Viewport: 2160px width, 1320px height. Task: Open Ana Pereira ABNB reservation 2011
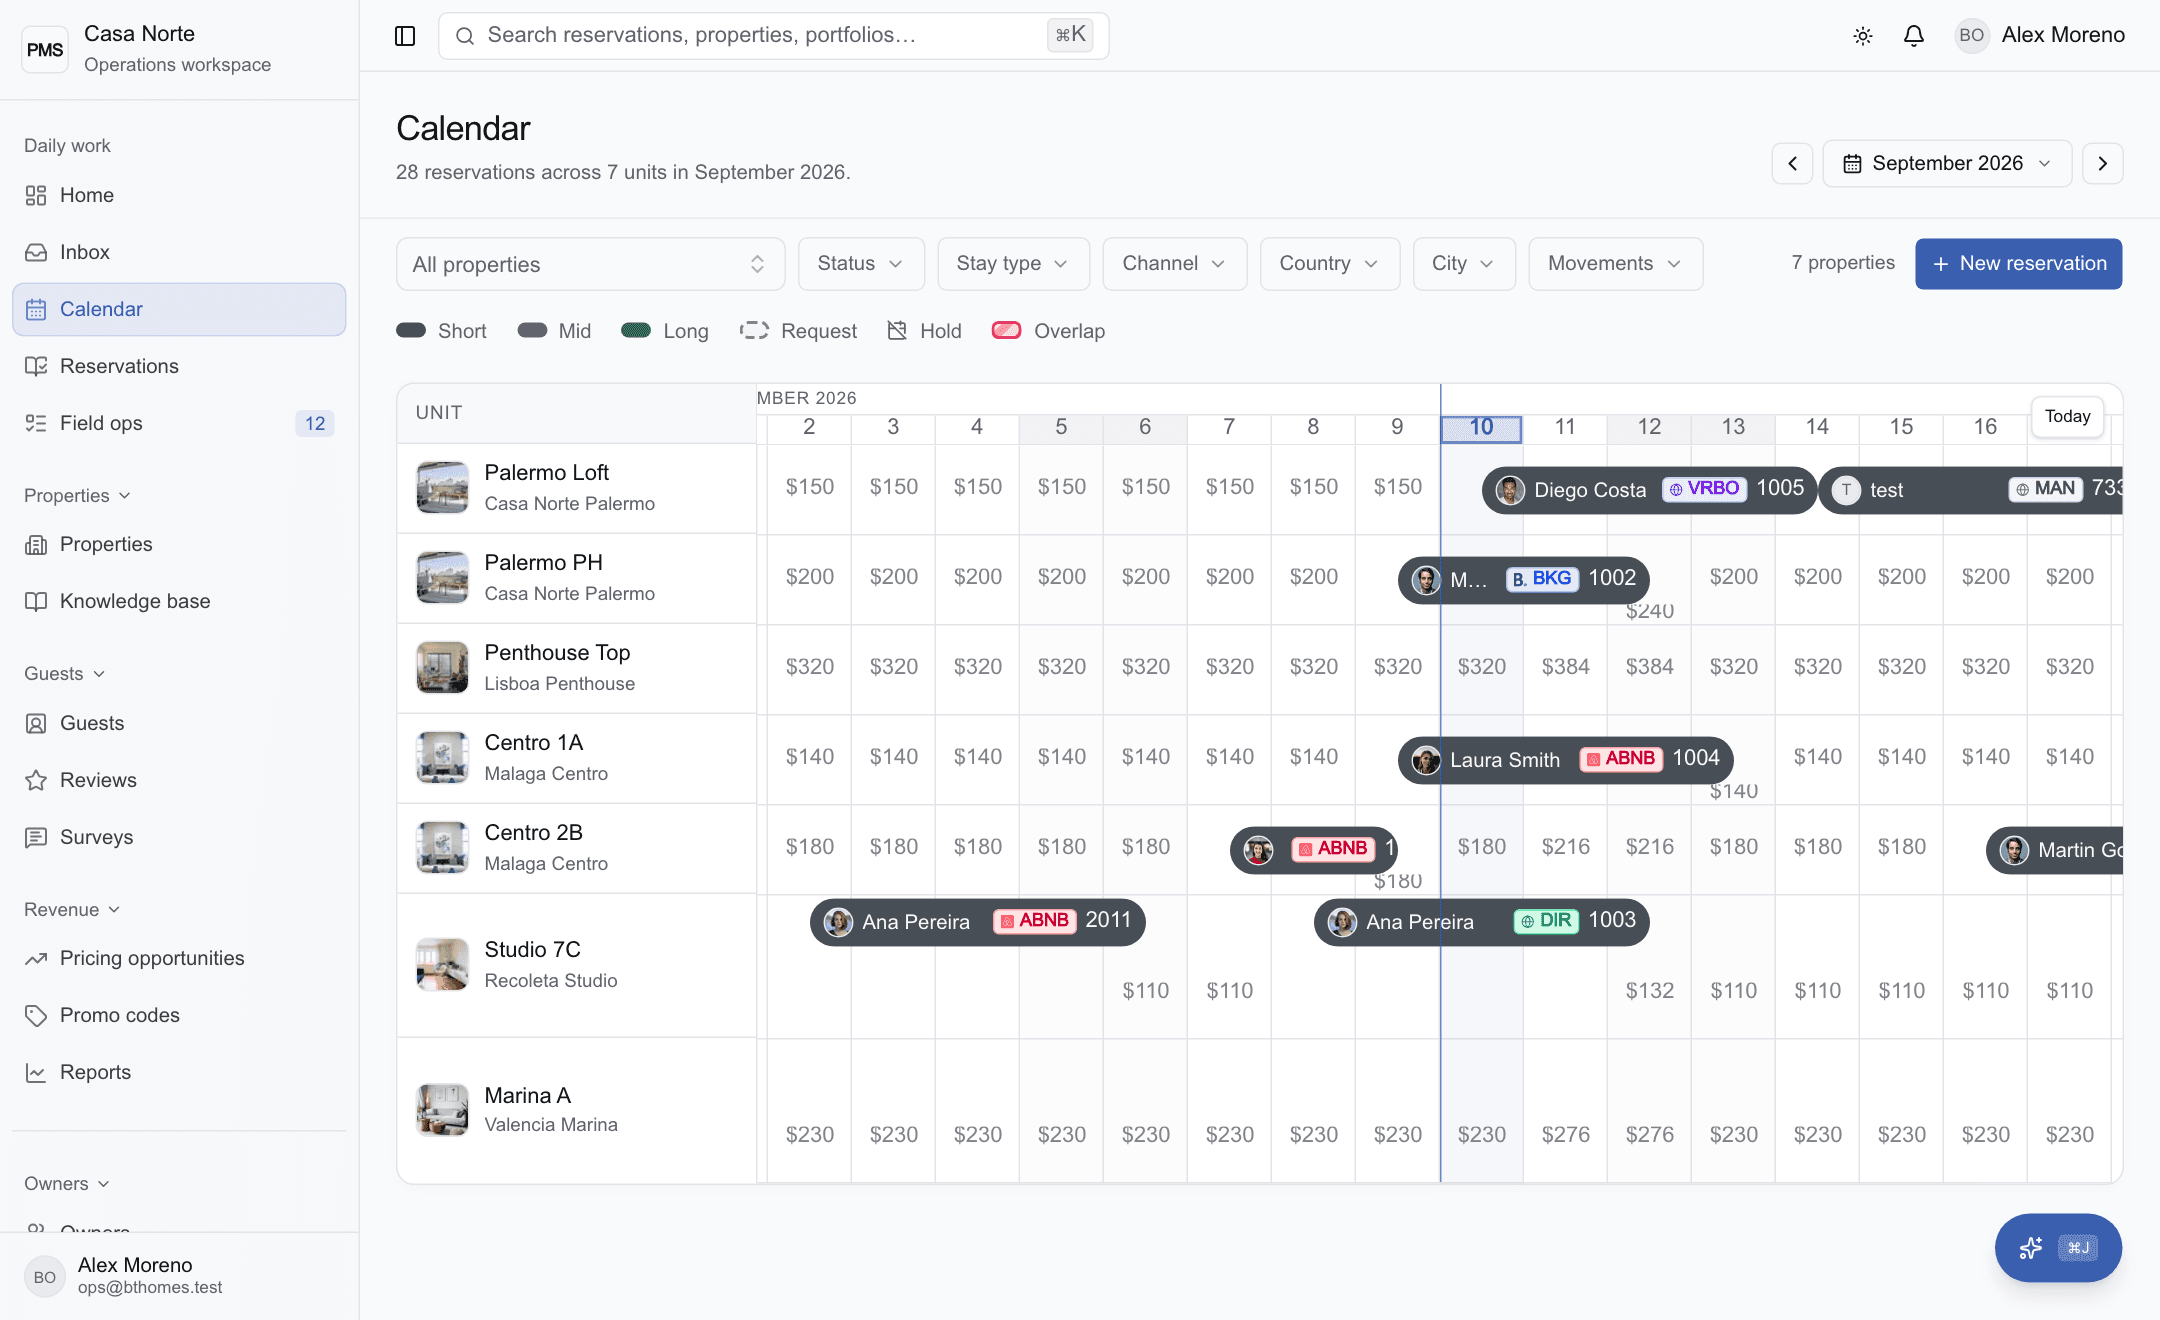click(x=977, y=922)
